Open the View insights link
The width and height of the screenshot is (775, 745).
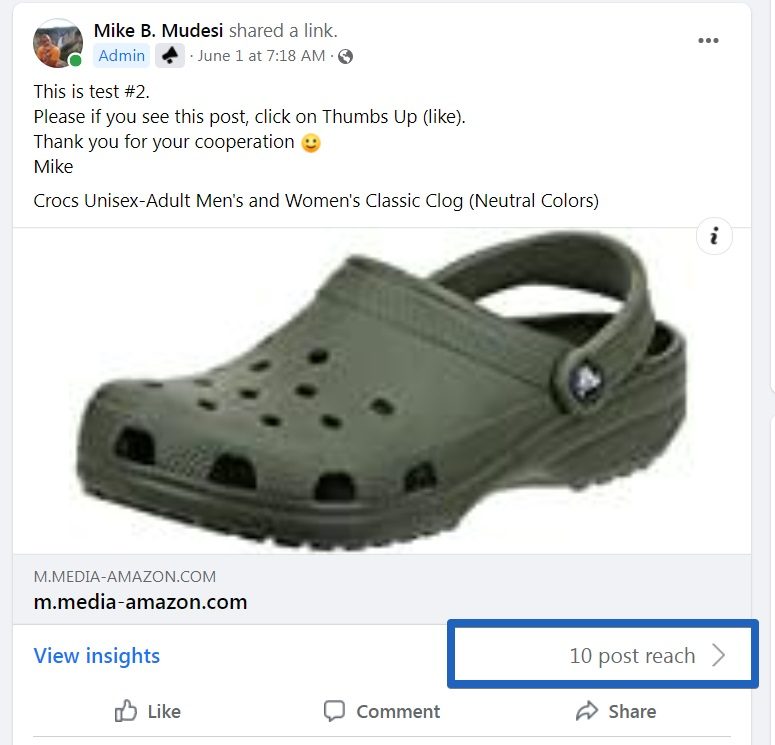(97, 656)
